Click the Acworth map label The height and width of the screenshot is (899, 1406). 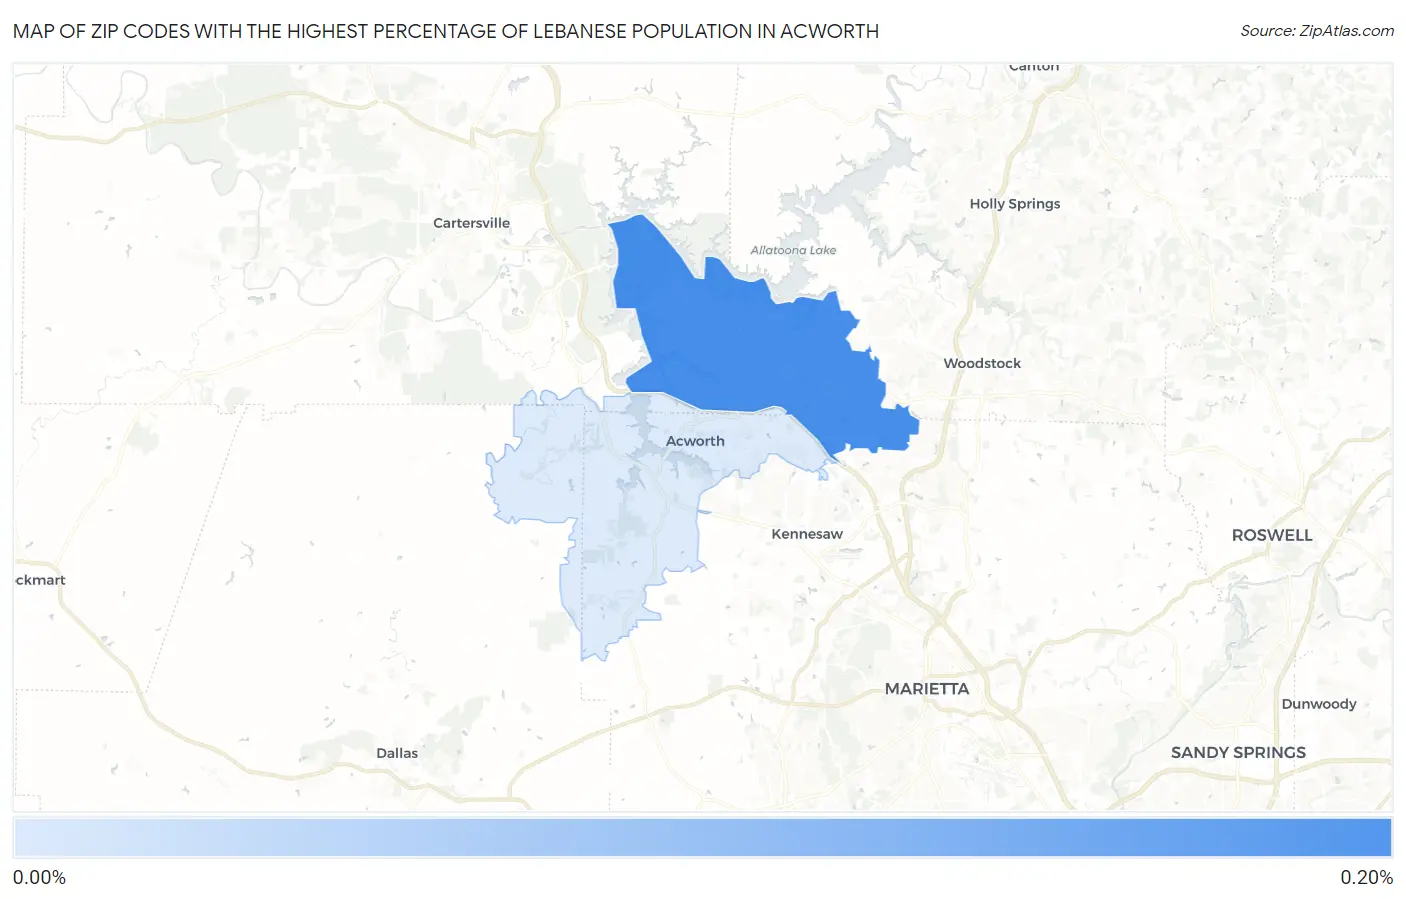pos(695,441)
